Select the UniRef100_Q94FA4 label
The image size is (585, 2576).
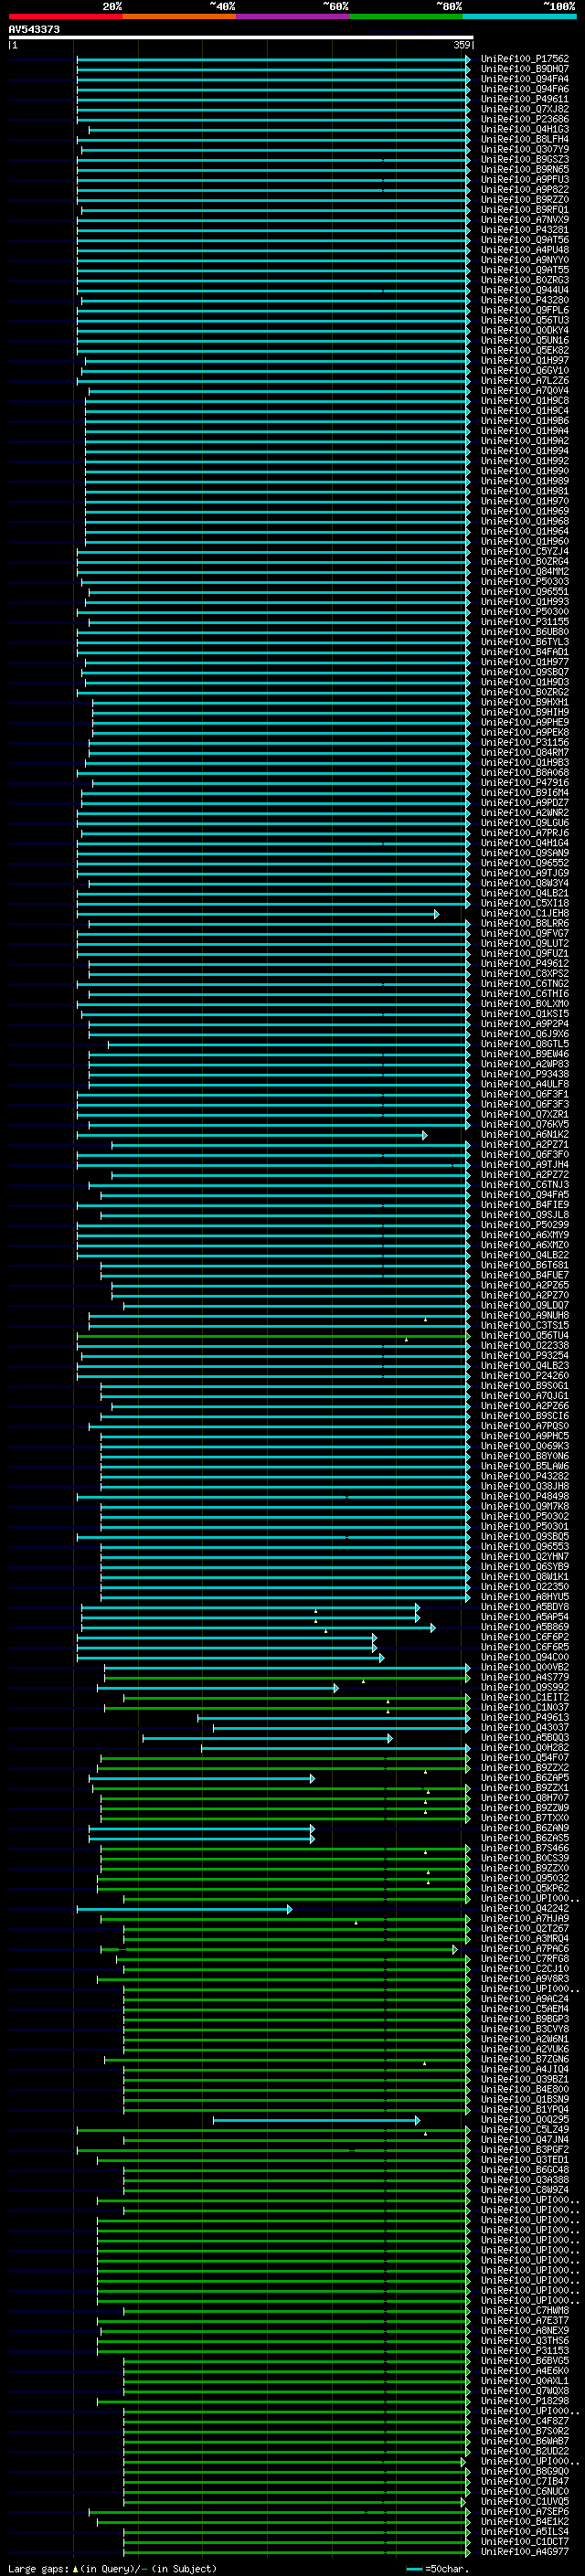click(524, 79)
